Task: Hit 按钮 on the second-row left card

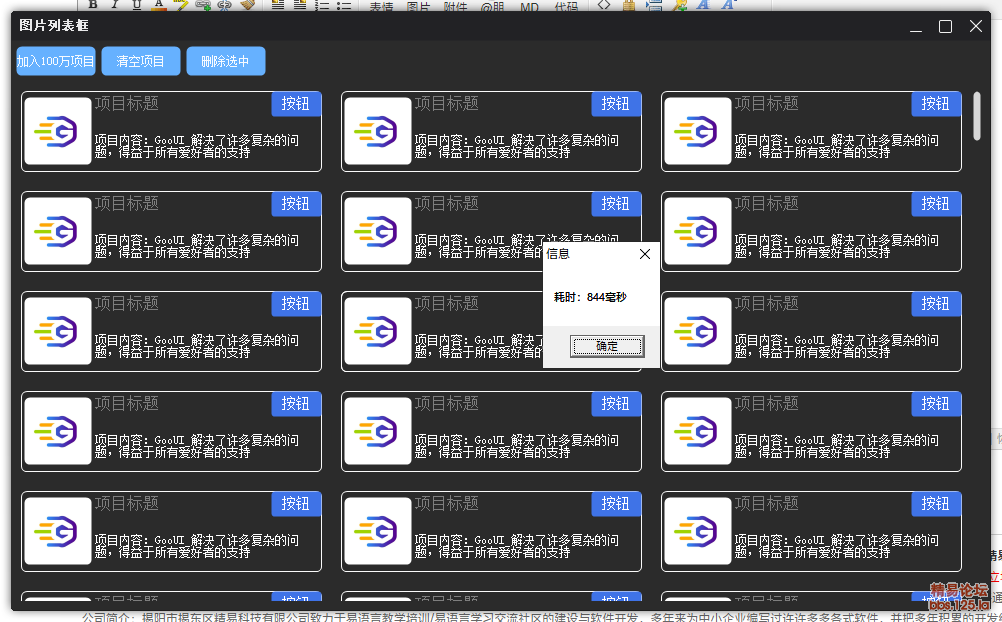Action: (x=296, y=203)
